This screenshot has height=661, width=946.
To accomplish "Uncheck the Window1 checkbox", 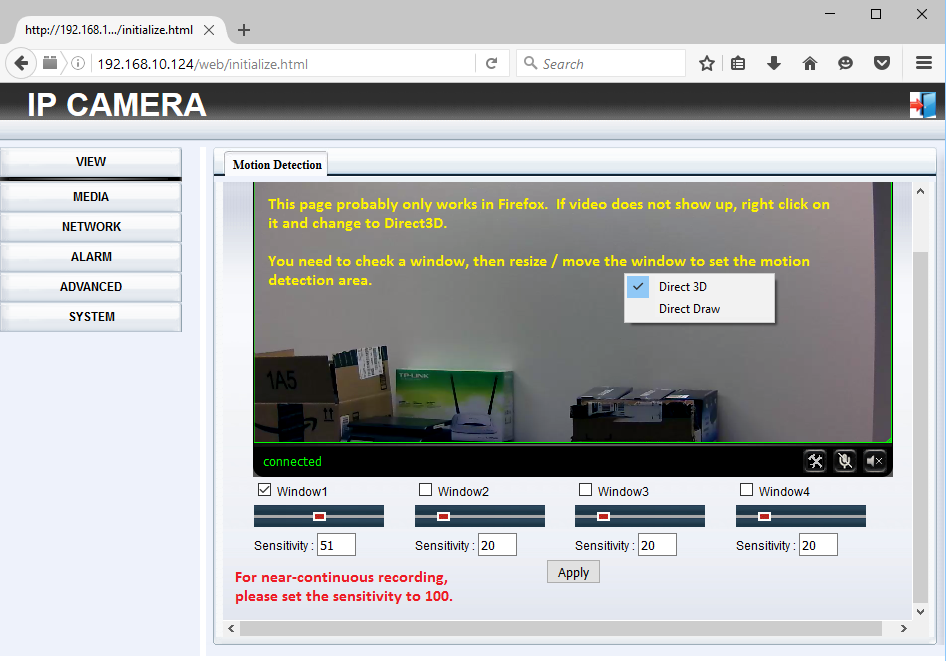I will tap(265, 490).
